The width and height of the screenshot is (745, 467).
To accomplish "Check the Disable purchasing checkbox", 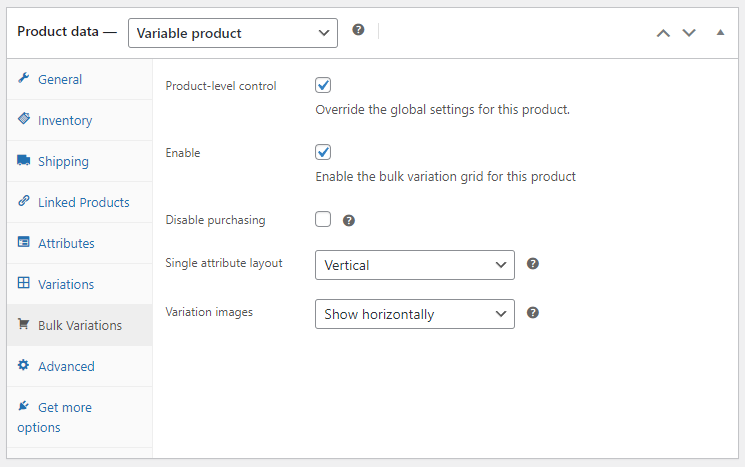I will click(x=323, y=219).
